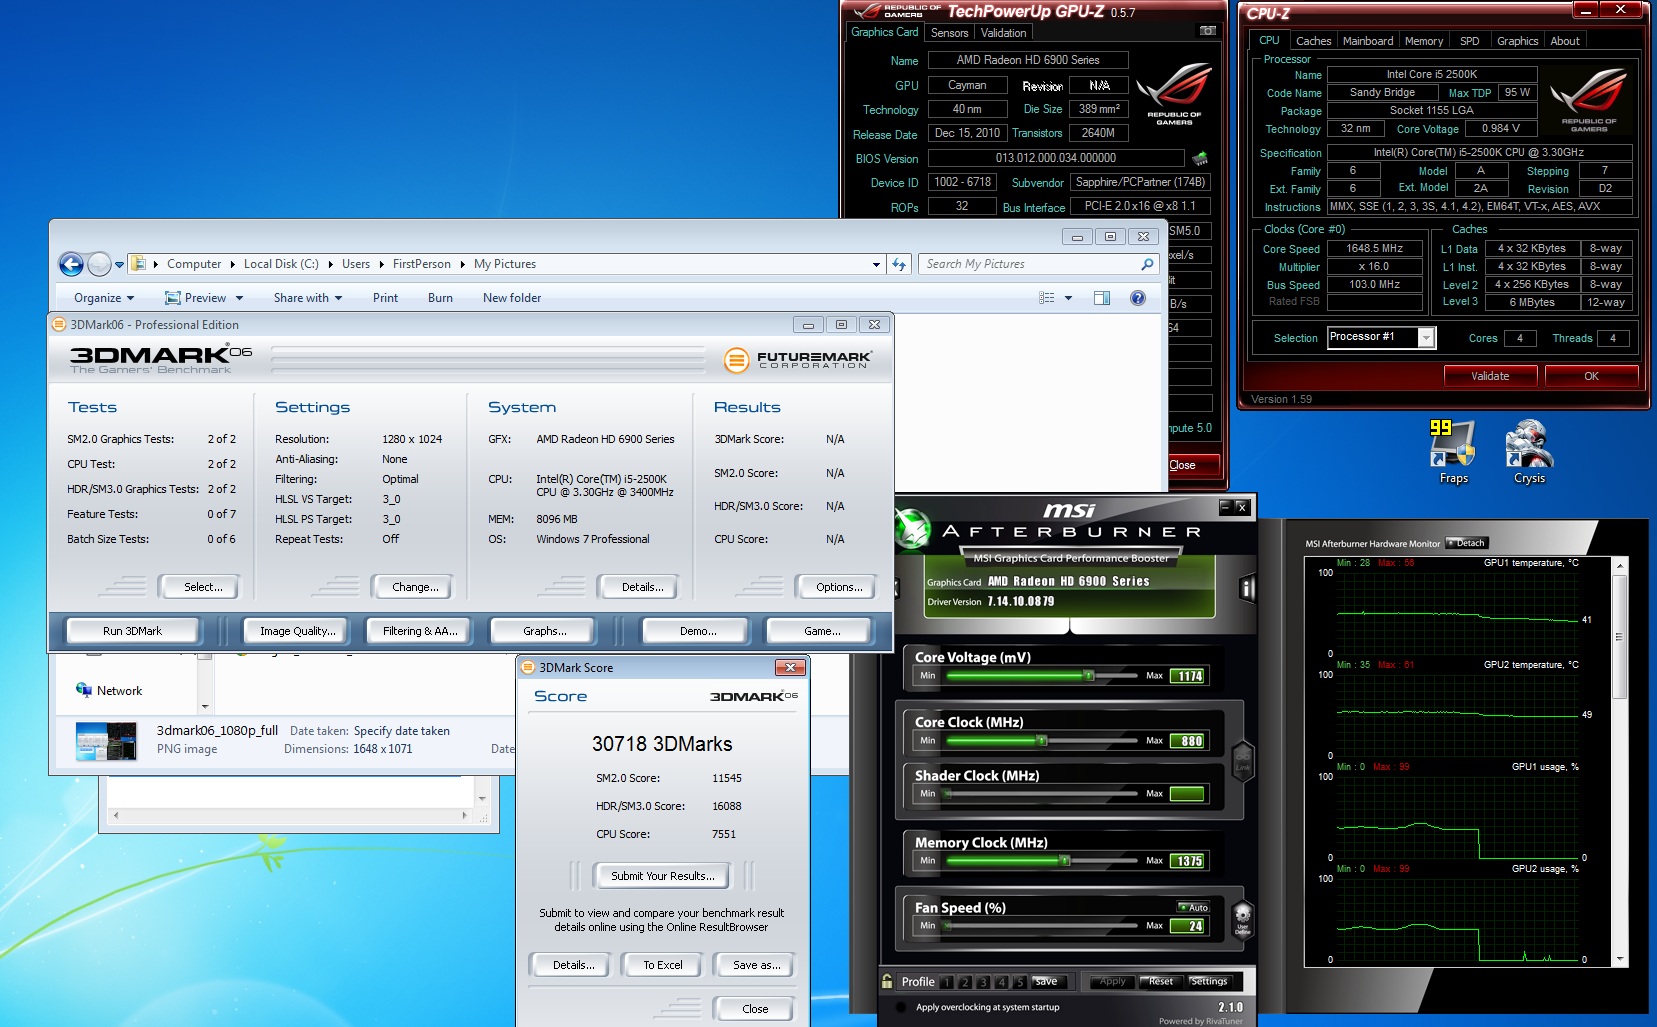Click the magnifier icon in Explorer search
The height and width of the screenshot is (1027, 1657).
[x=1147, y=264]
